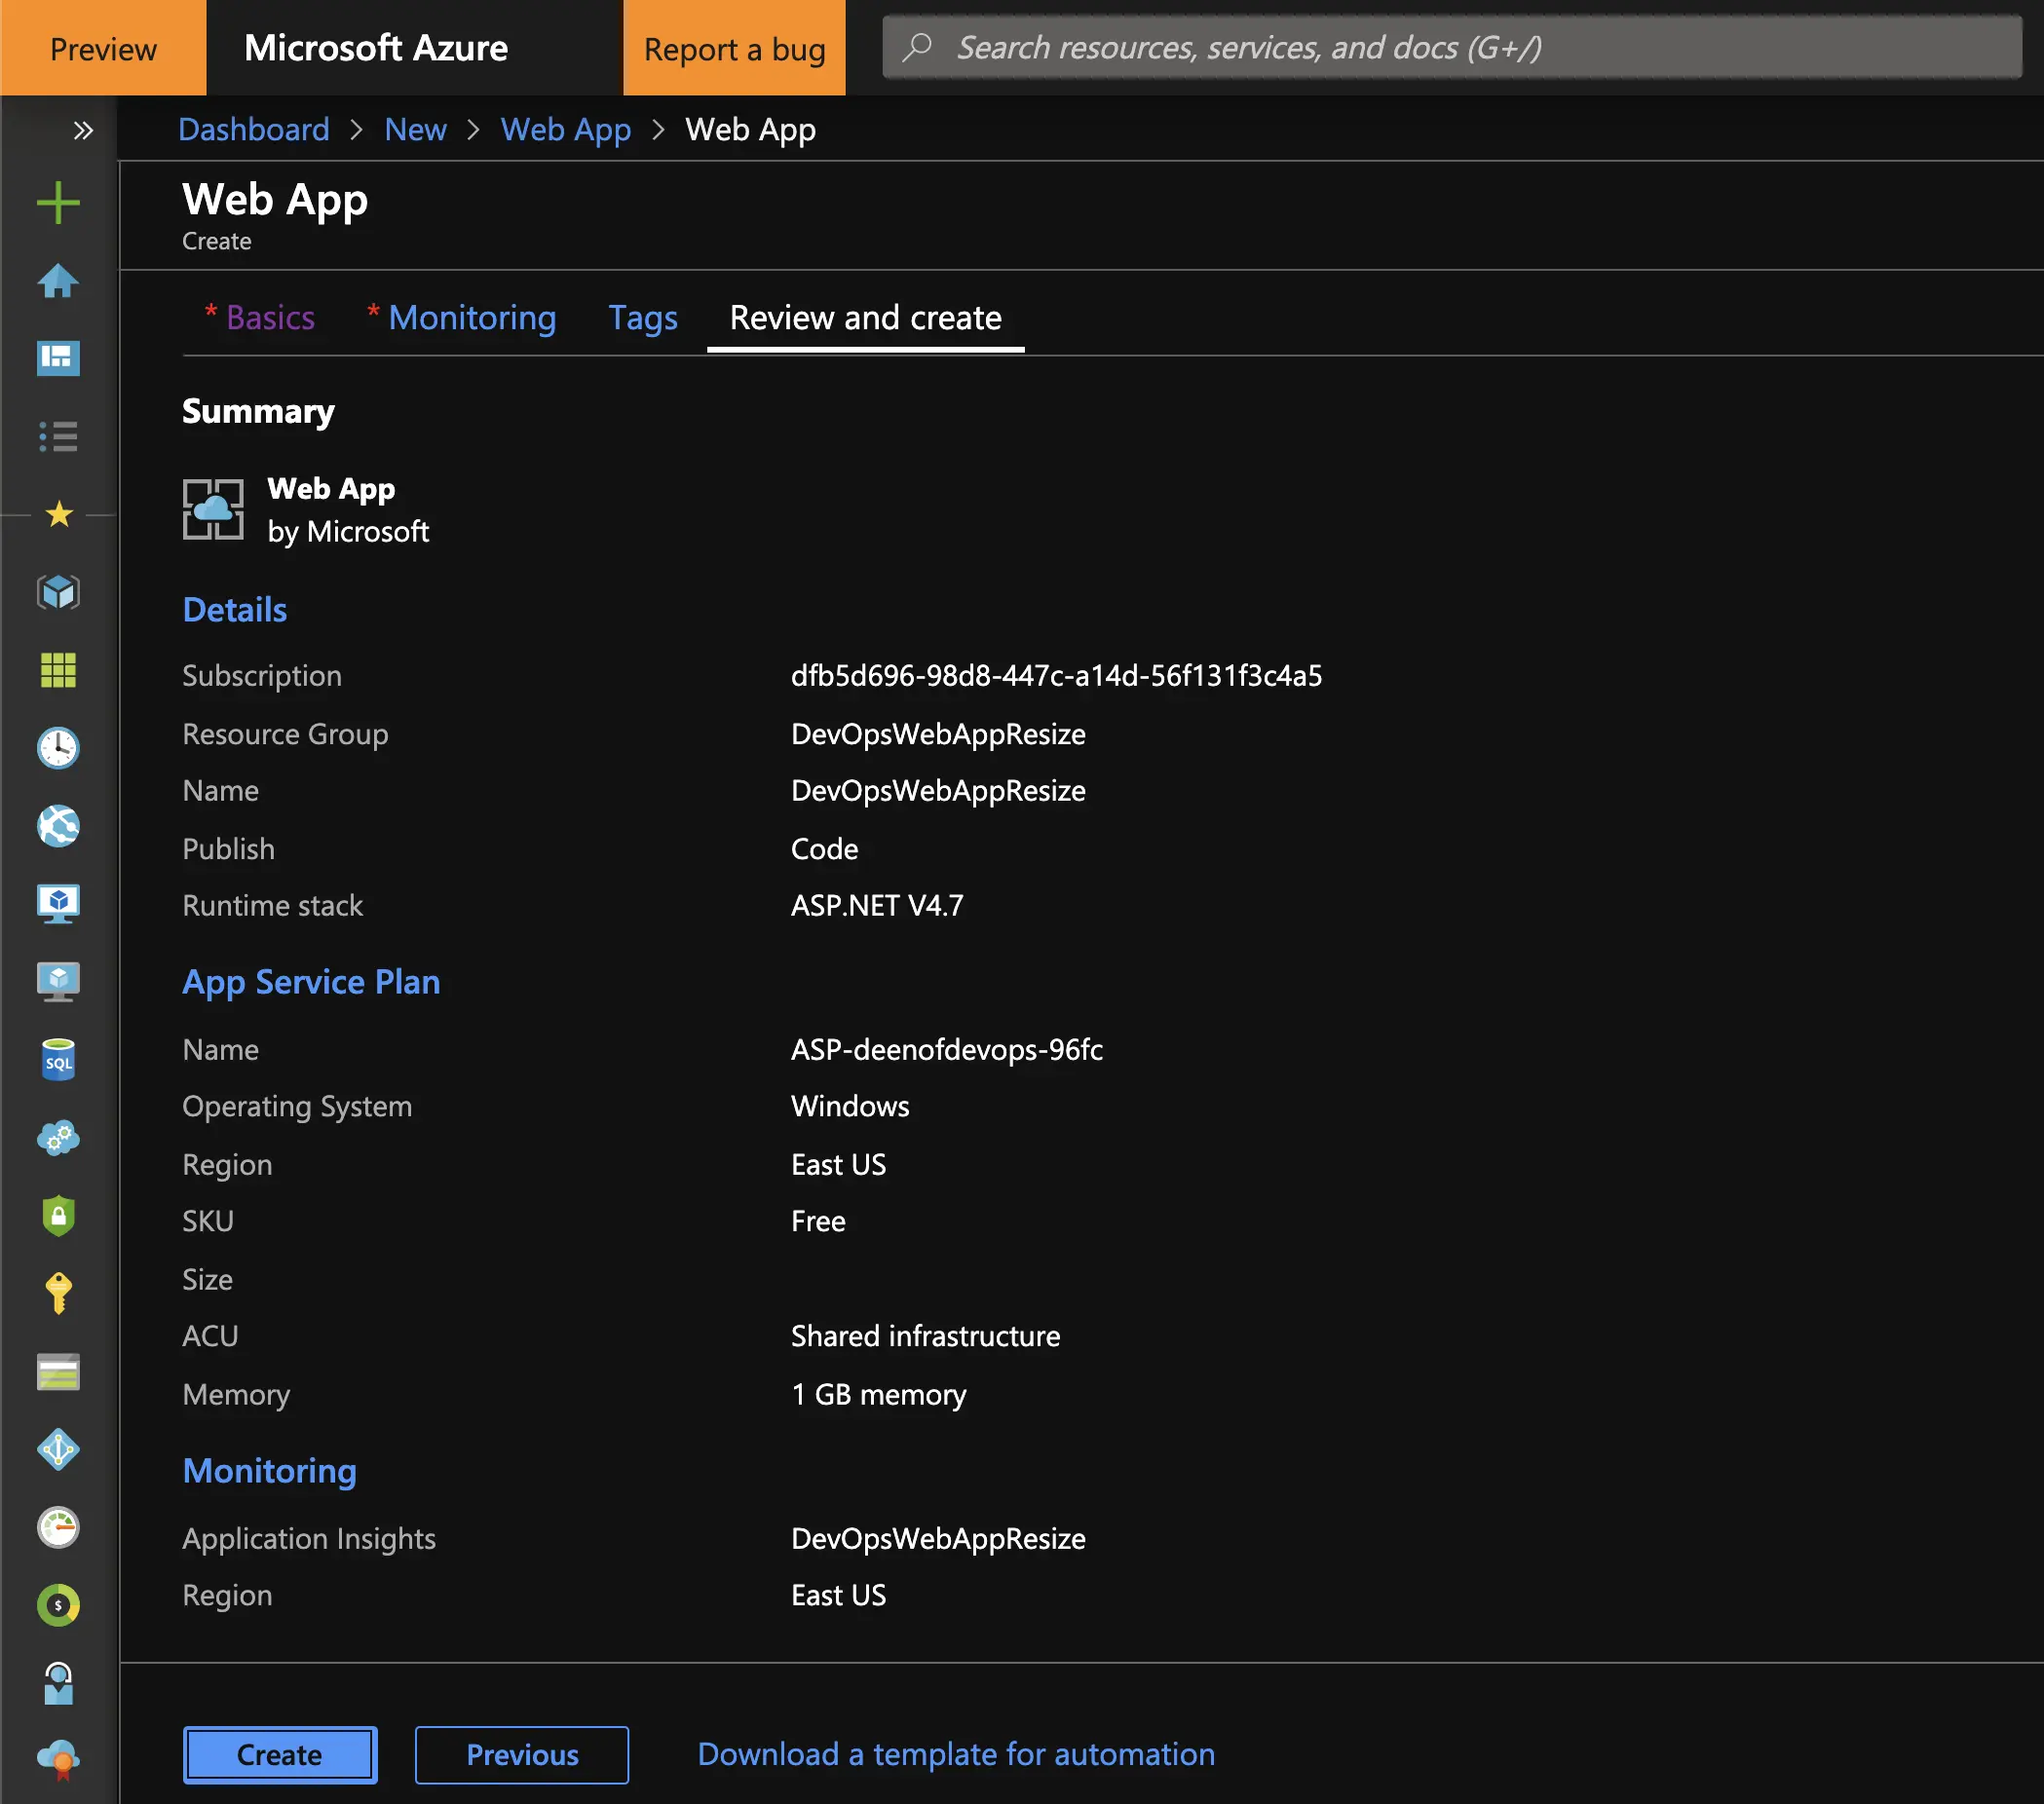The height and width of the screenshot is (1804, 2044).
Task: Open Virtual machines (classic) gray monitor icon
Action: pyautogui.click(x=58, y=982)
